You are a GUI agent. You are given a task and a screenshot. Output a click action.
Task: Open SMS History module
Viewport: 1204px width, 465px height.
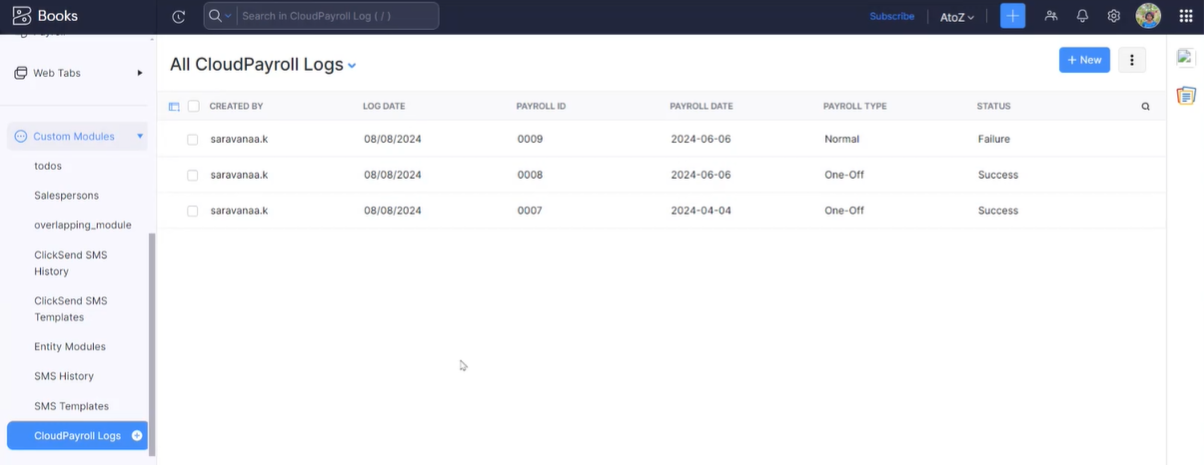(x=64, y=376)
